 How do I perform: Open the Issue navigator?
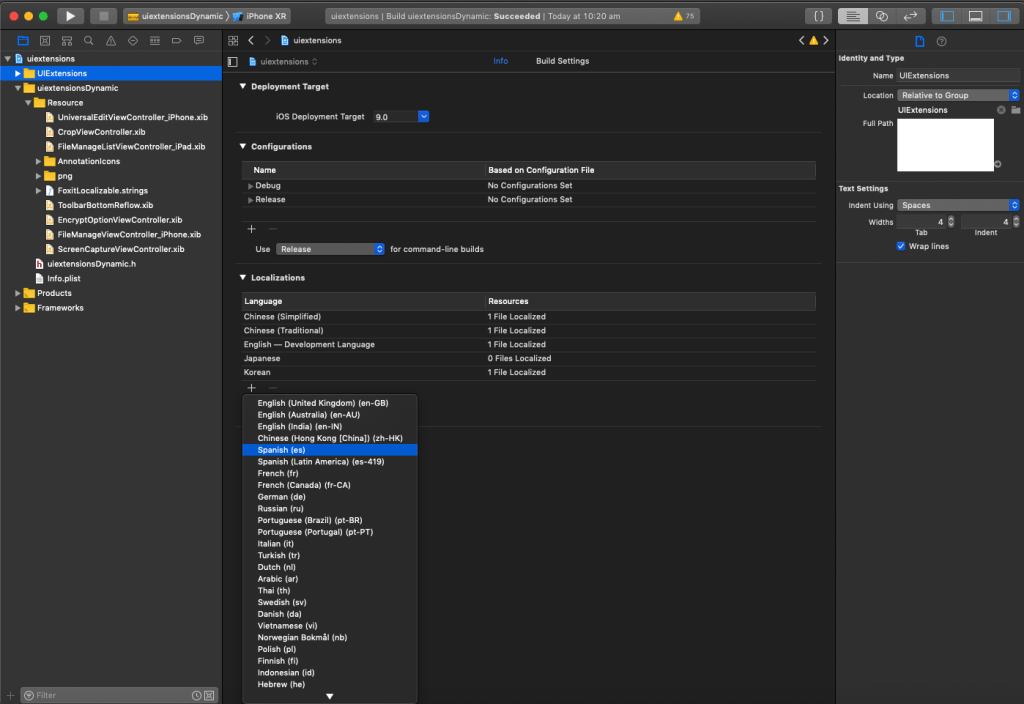tap(111, 40)
